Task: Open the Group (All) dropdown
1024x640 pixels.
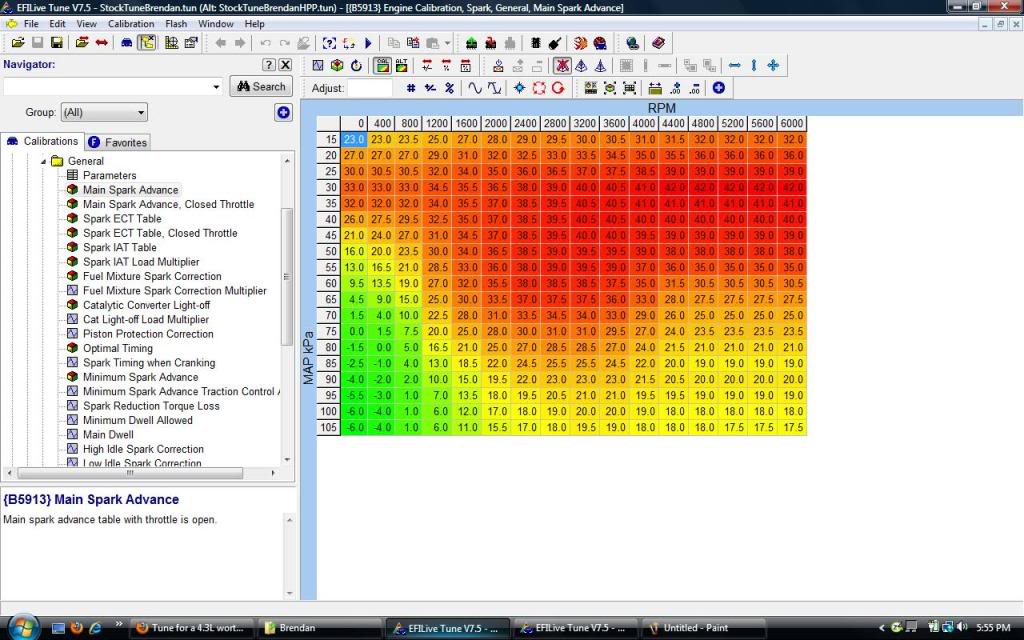Action: [x=104, y=112]
